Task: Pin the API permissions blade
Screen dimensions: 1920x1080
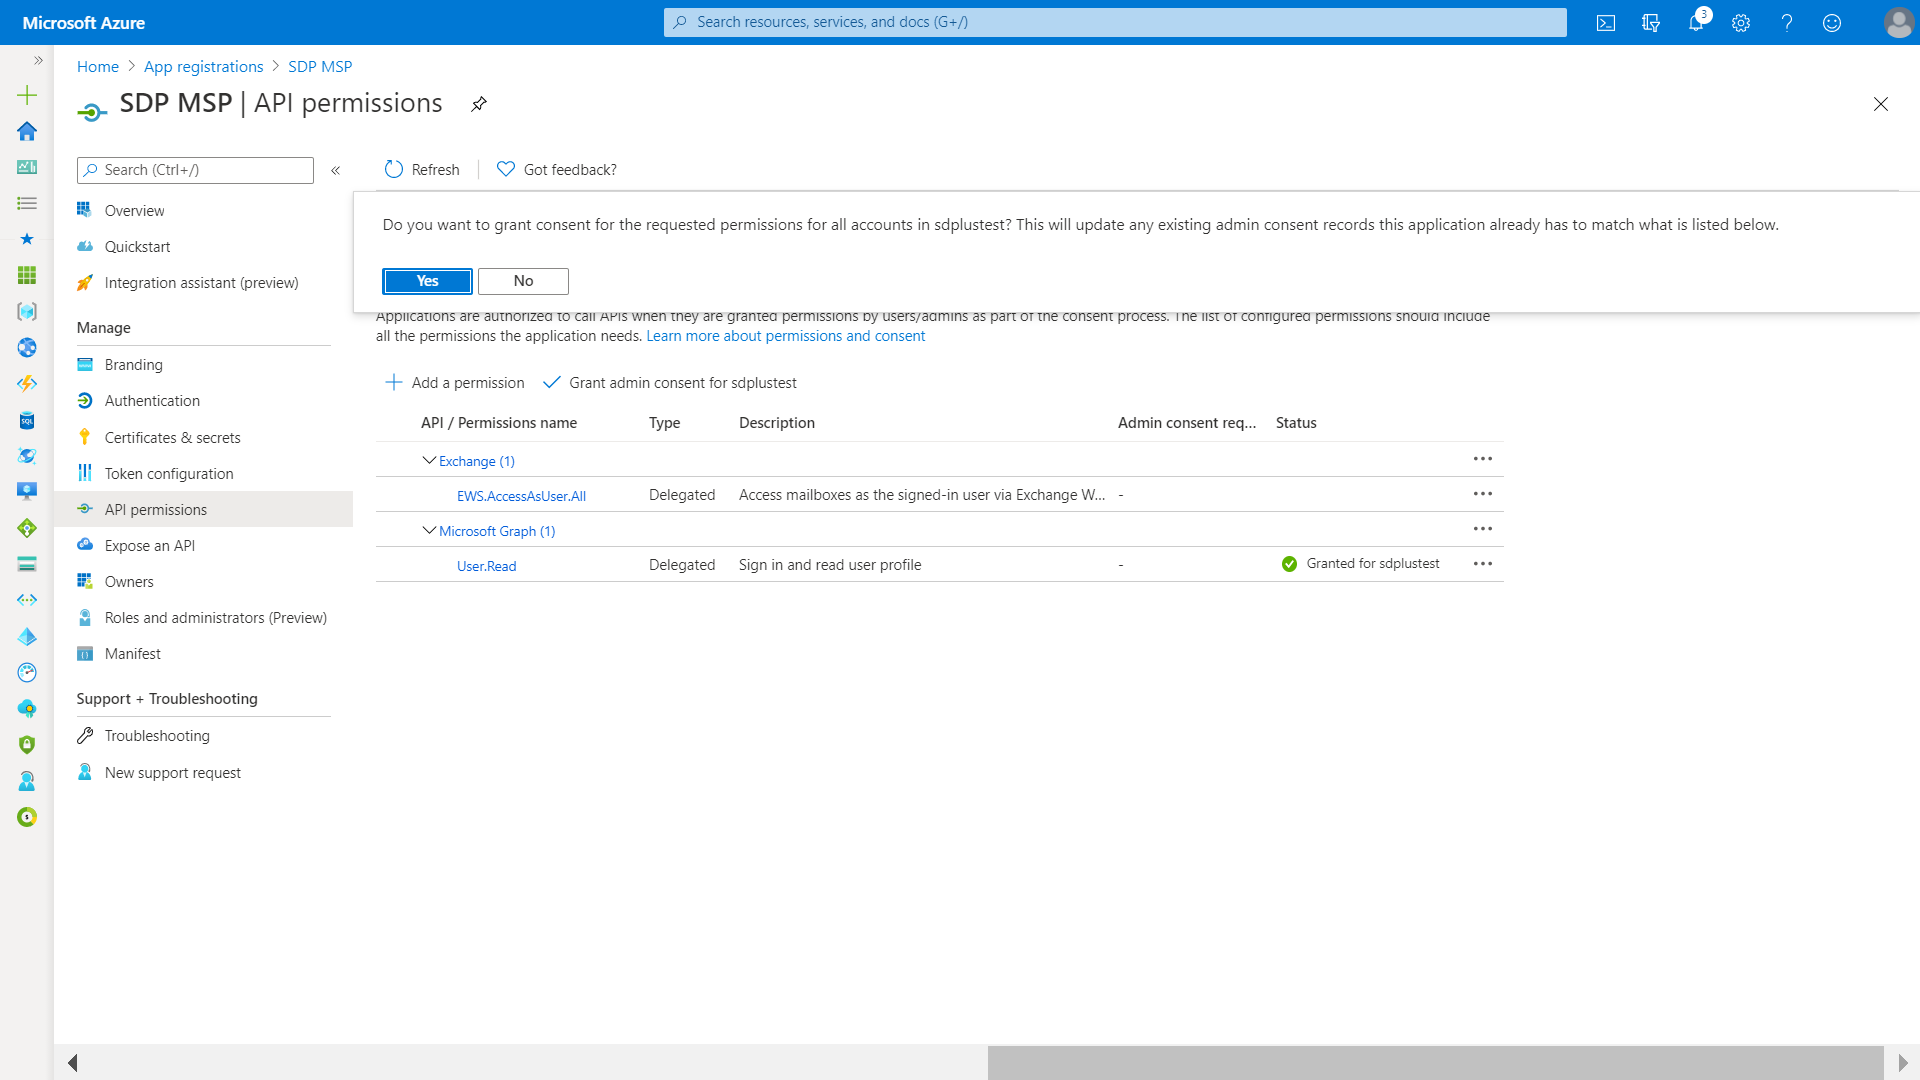Action: (479, 104)
